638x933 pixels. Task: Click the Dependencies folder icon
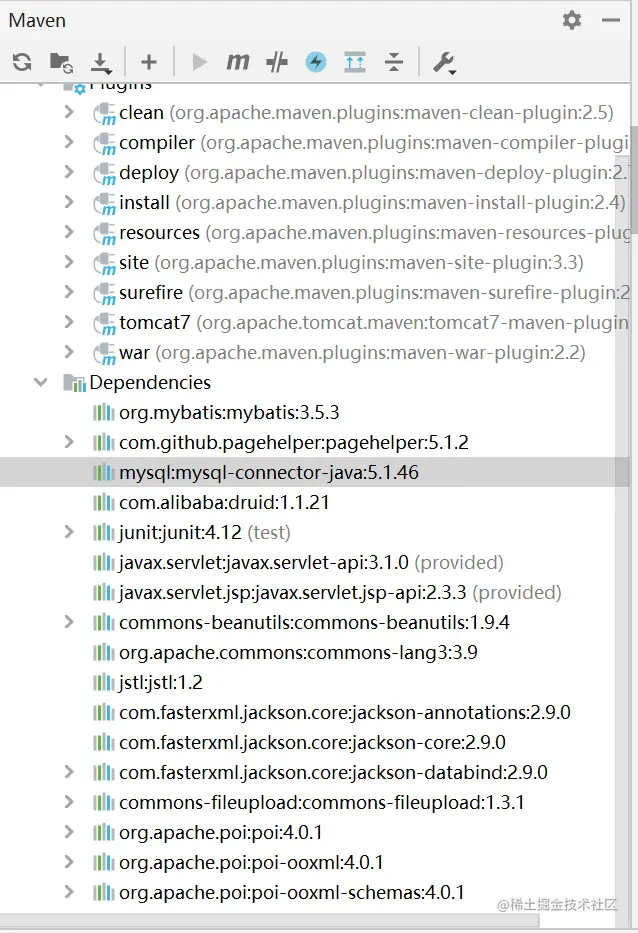click(x=74, y=383)
